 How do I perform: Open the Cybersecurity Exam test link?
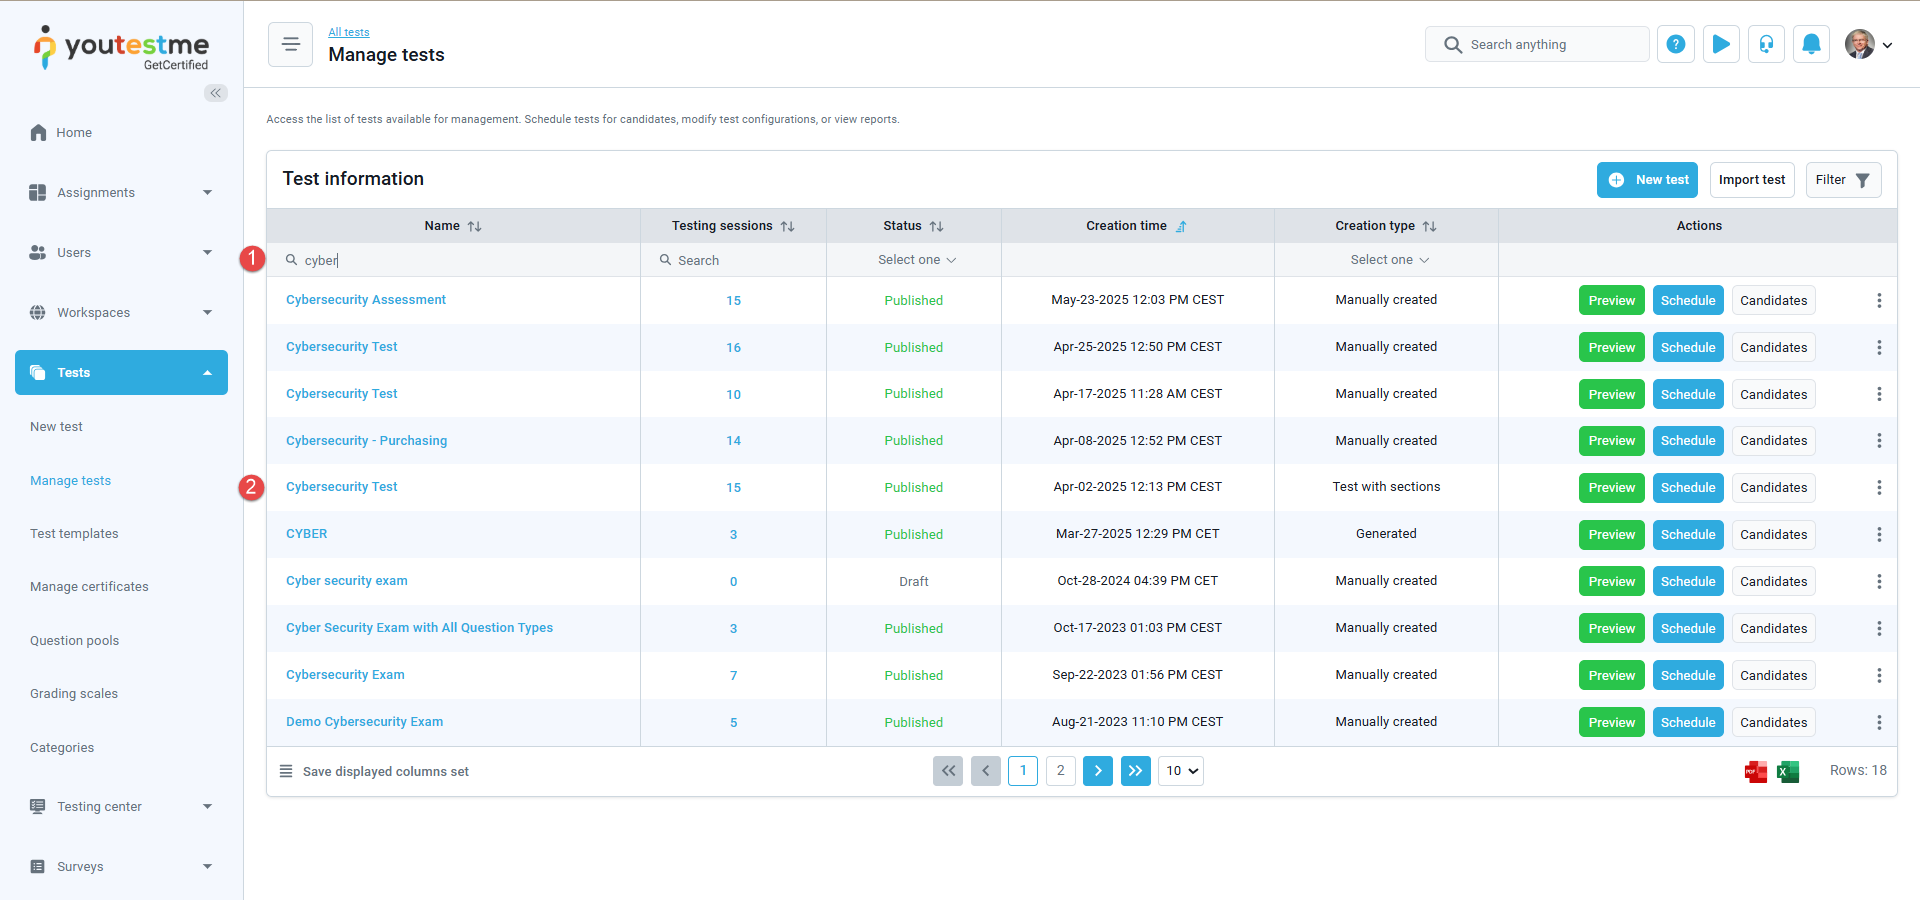[345, 675]
